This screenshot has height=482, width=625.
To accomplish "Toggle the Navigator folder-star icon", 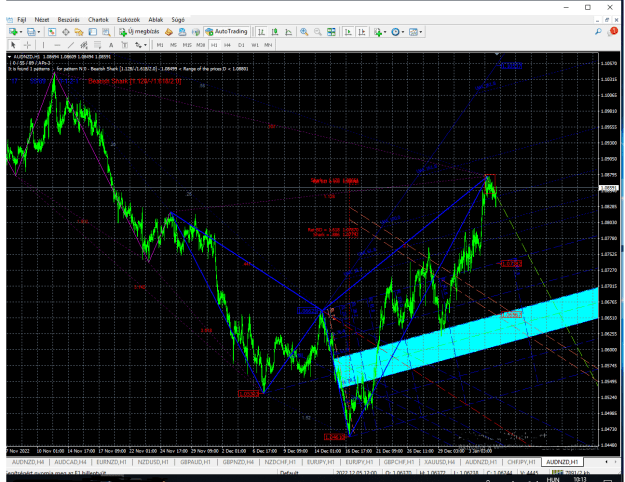I will point(79,32).
